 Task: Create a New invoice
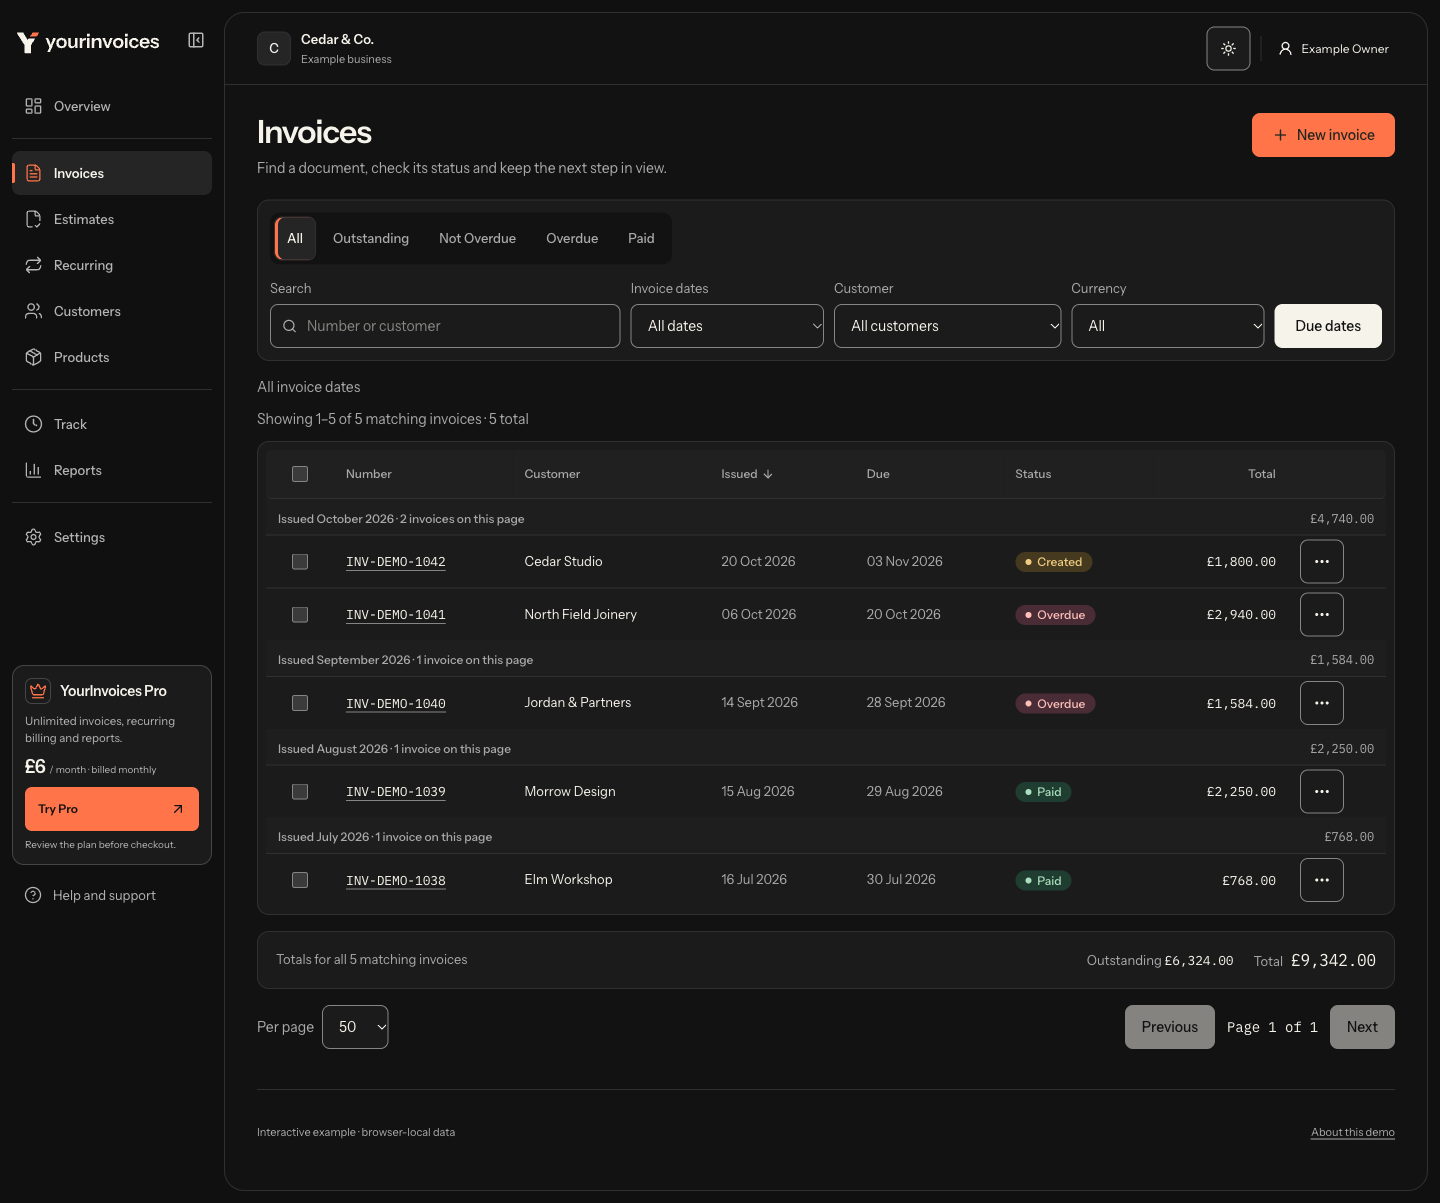point(1323,135)
